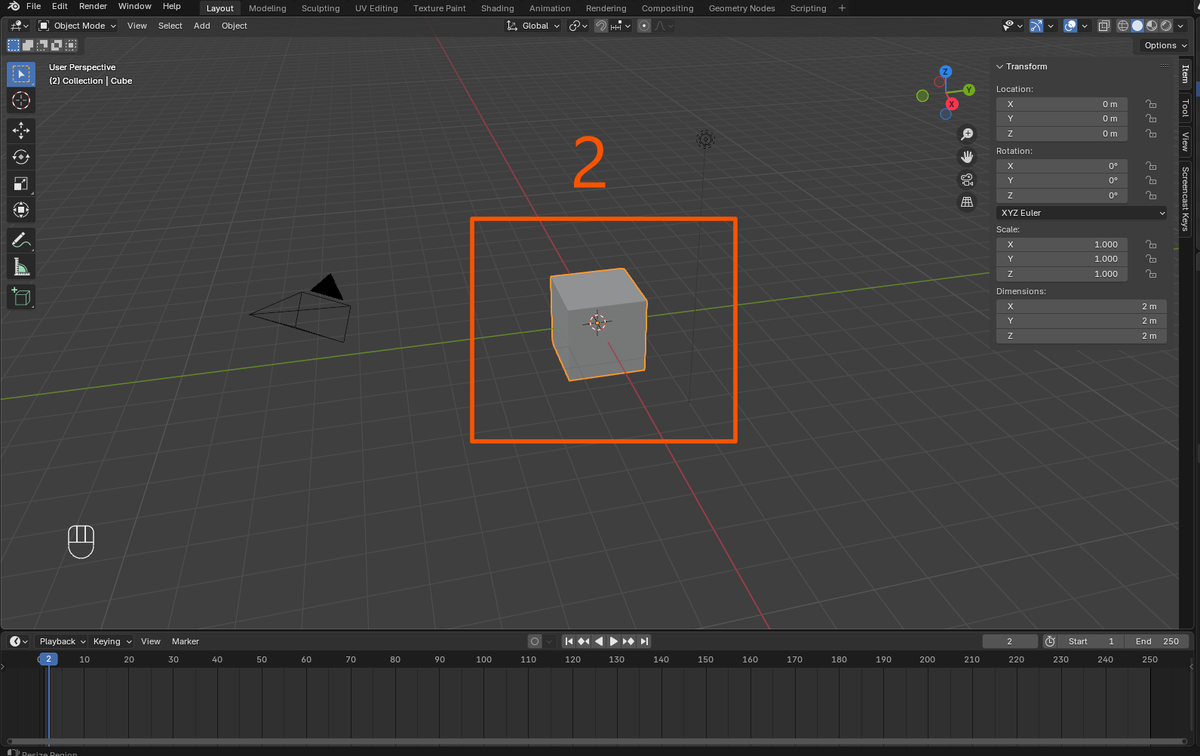Jump to last frame in timeline

point(645,641)
